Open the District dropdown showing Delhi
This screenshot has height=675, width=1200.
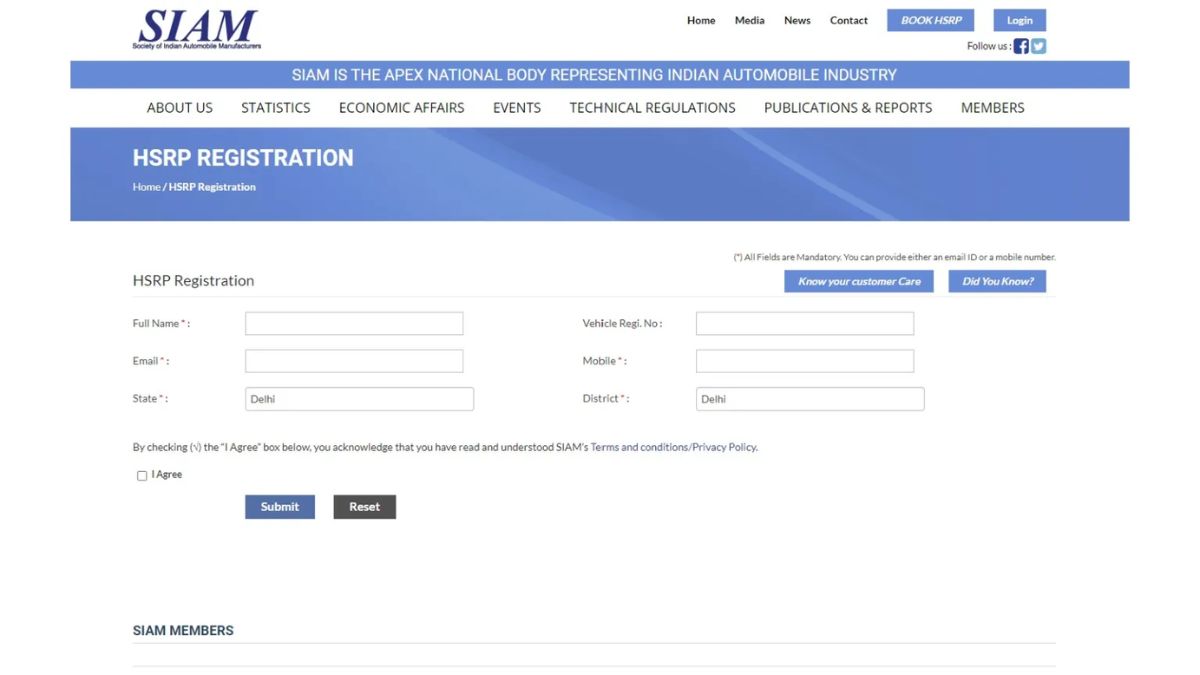coord(810,398)
